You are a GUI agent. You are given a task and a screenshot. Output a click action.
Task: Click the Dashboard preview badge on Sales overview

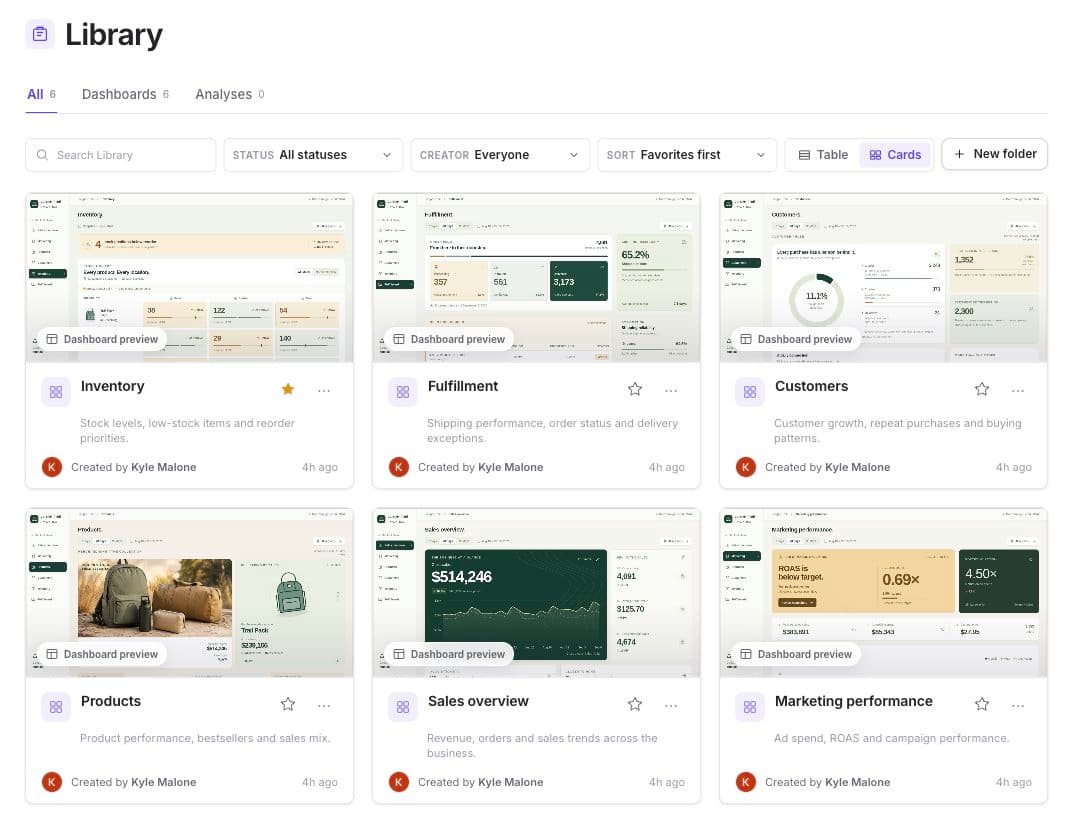(449, 654)
